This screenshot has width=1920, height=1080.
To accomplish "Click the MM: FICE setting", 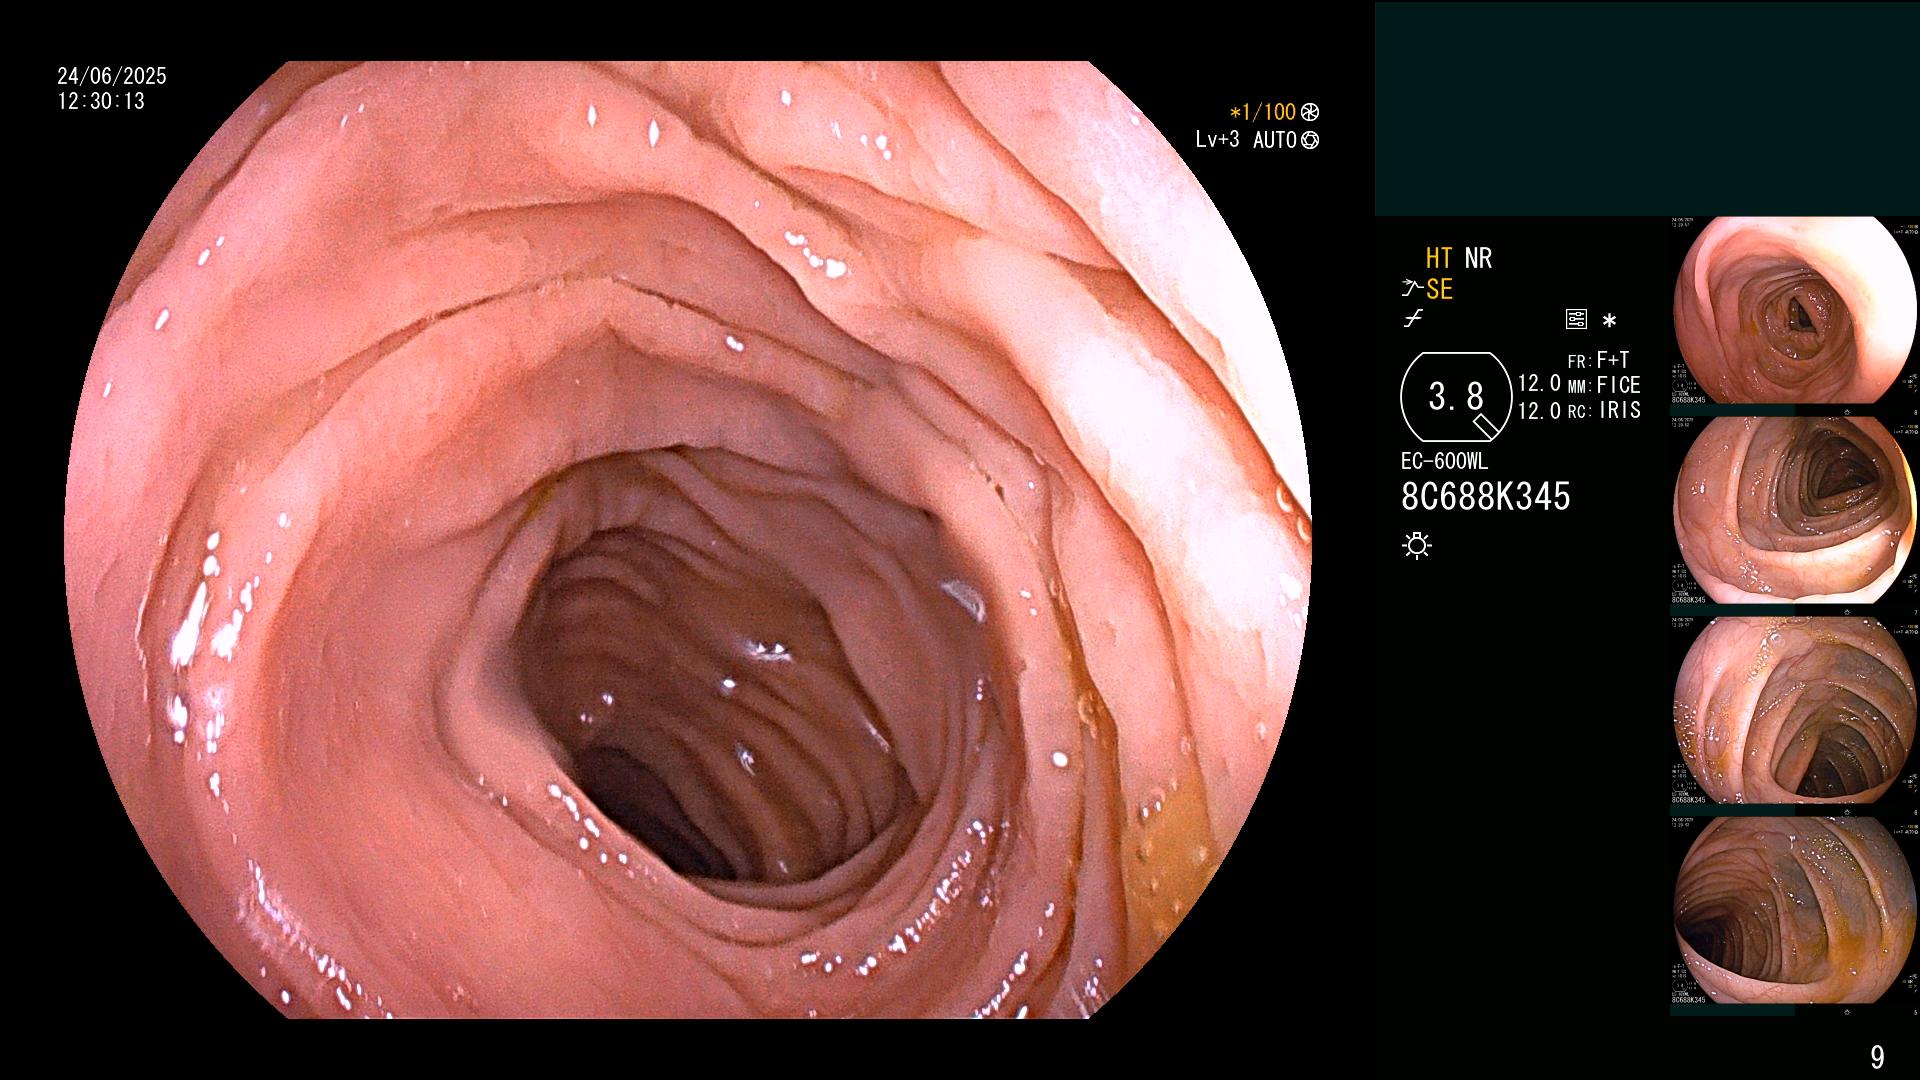I will 1604,386.
